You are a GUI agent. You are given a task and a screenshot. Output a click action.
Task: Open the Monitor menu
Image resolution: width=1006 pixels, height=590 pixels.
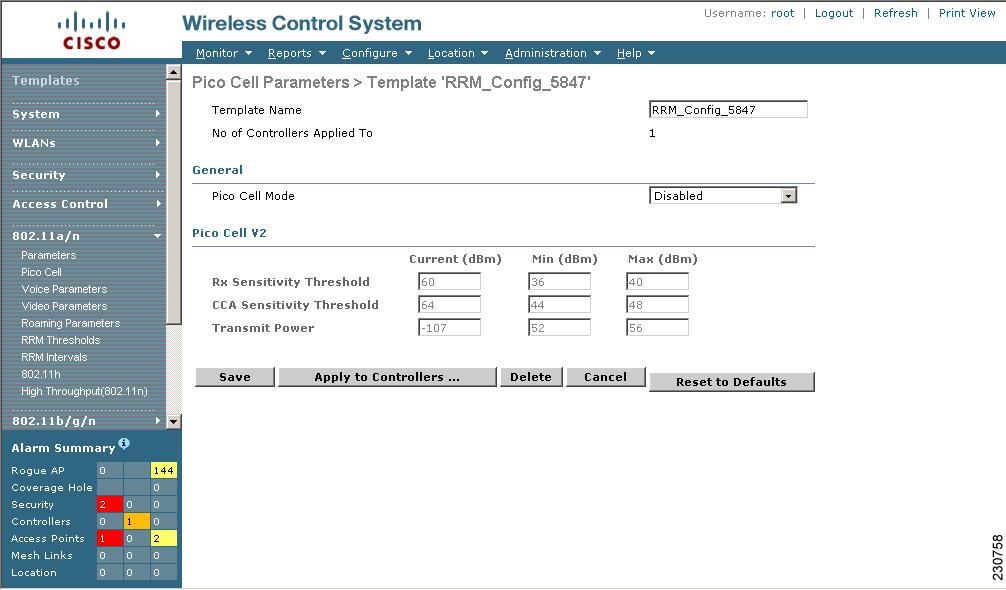click(223, 53)
